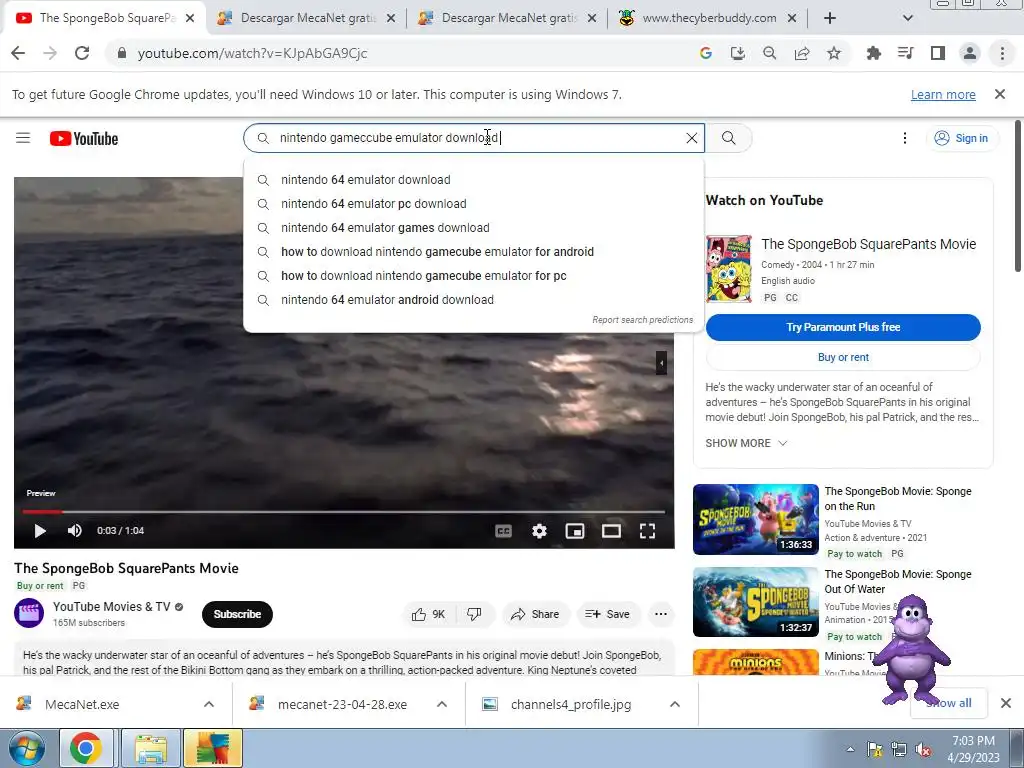Click Try Paramount Plus free
Screen dimensions: 1024x768
click(842, 327)
